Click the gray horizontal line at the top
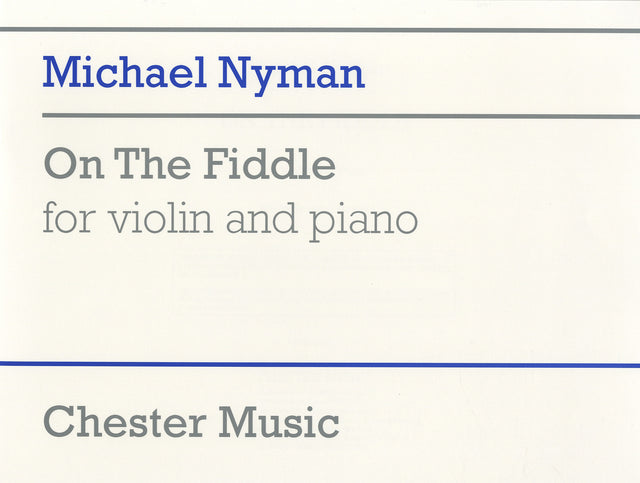This screenshot has width=640, height=483. [x=320, y=30]
